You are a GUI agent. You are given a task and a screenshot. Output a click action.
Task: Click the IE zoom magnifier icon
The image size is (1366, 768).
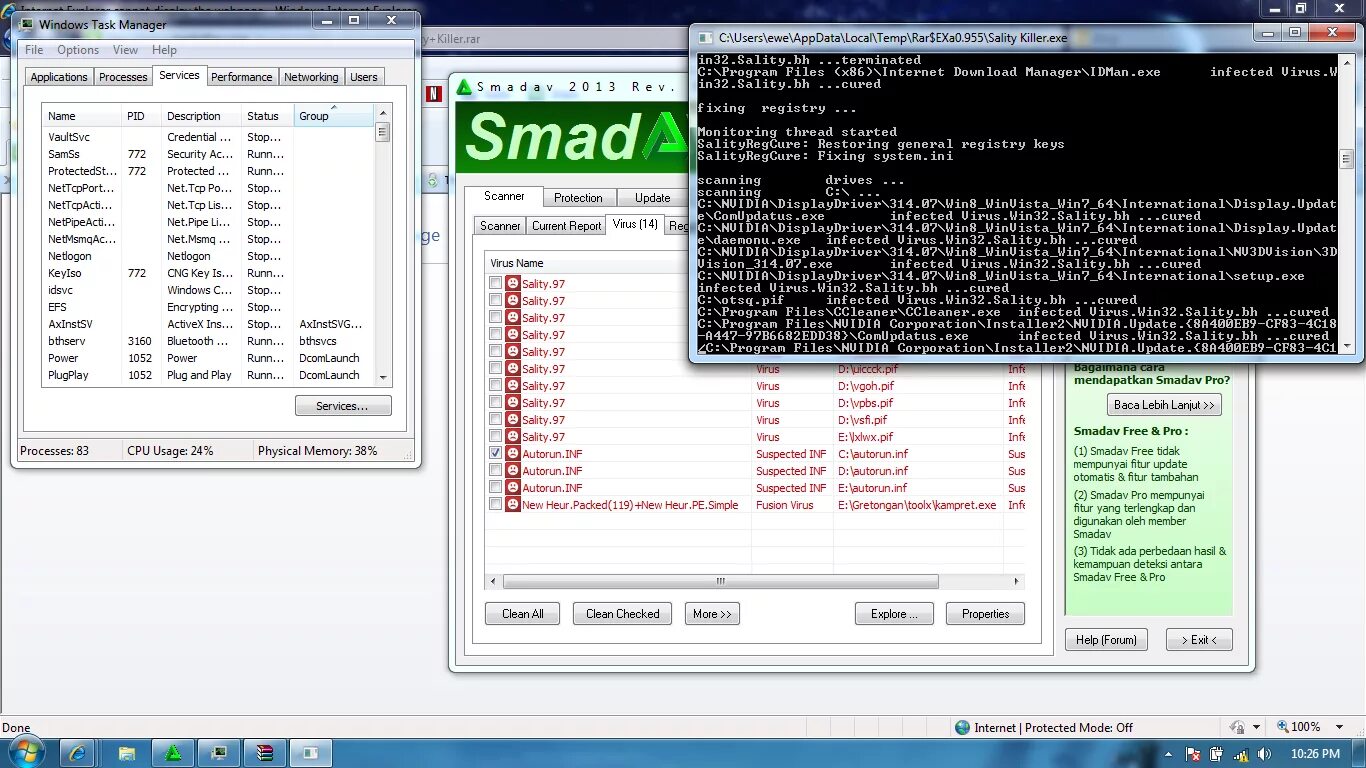click(x=1283, y=727)
